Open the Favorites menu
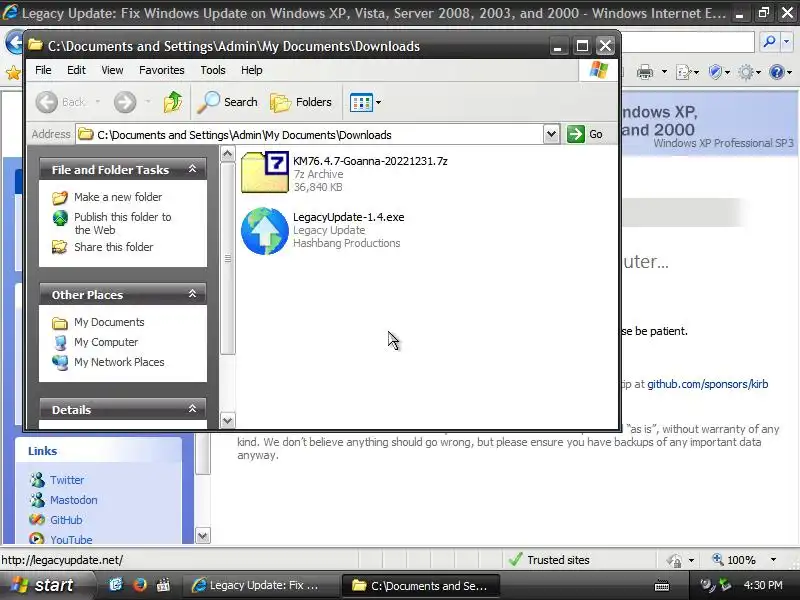This screenshot has width=800, height=600. 161,70
